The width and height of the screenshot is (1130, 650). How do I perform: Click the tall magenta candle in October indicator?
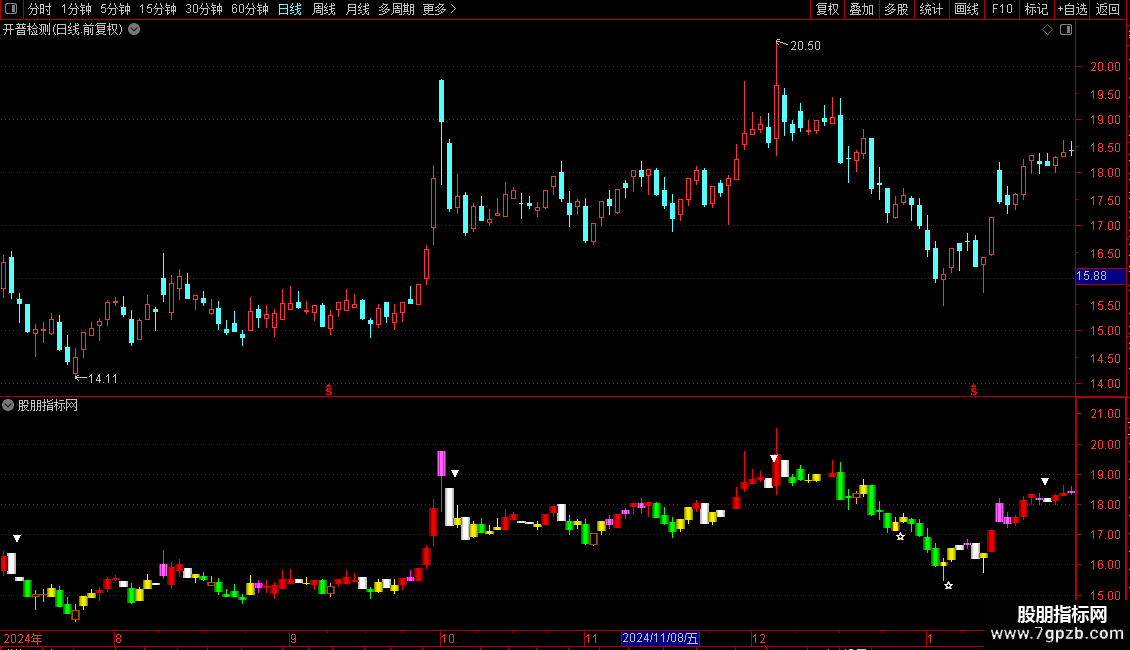click(442, 463)
